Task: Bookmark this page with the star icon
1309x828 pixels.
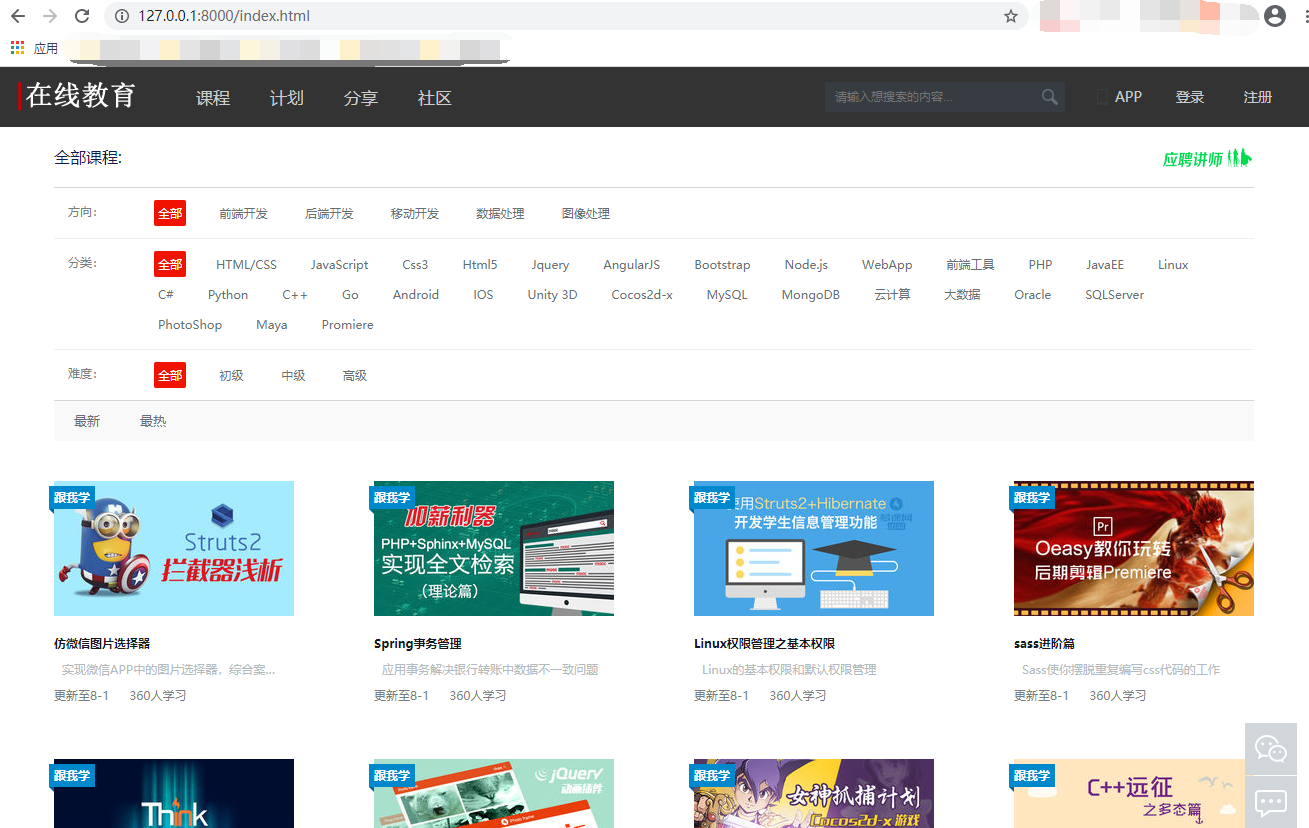Action: pyautogui.click(x=1010, y=16)
